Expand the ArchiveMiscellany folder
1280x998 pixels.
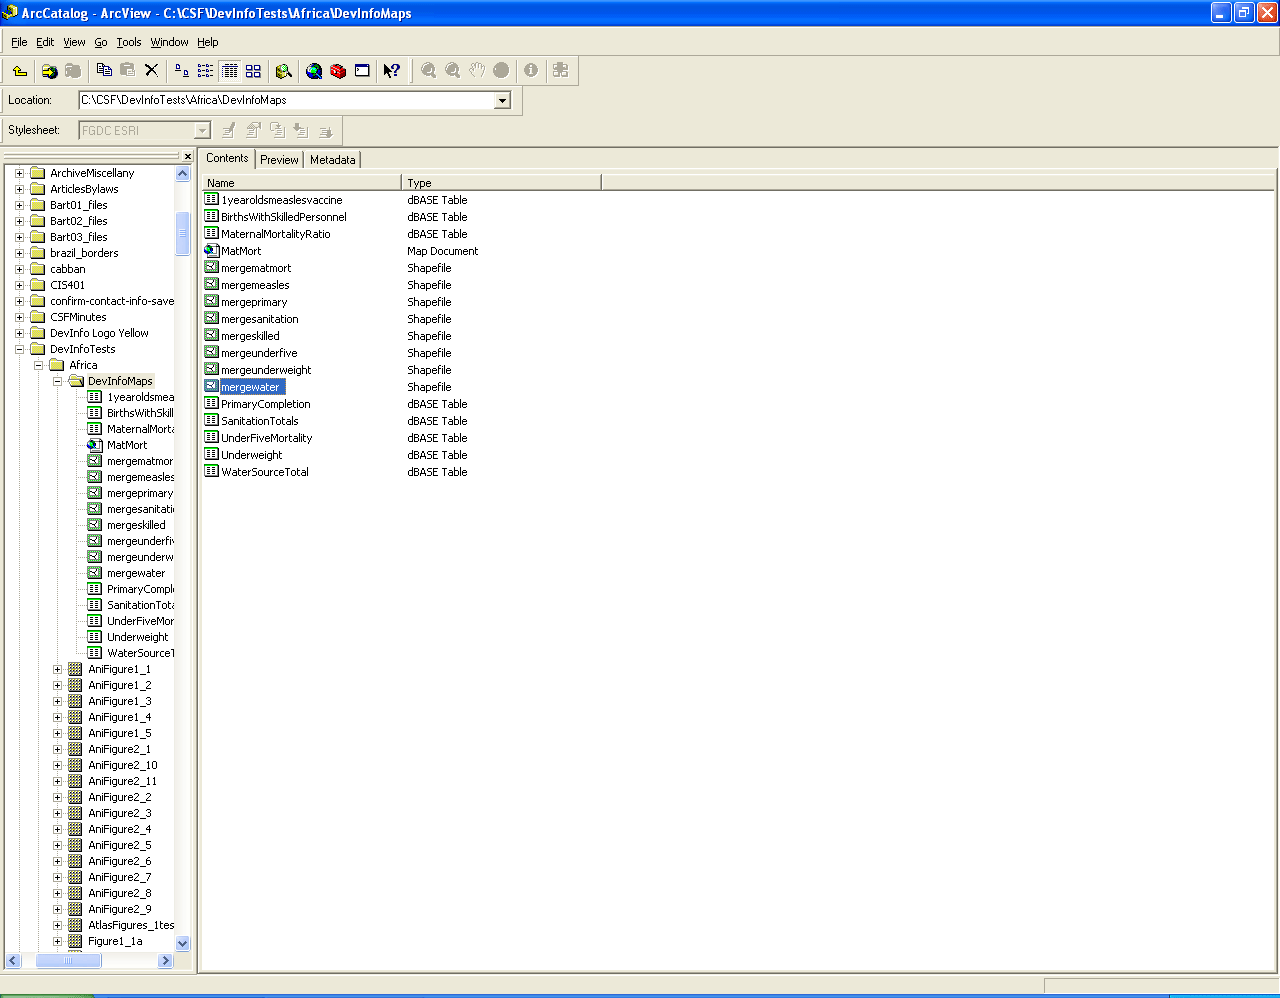tap(19, 173)
